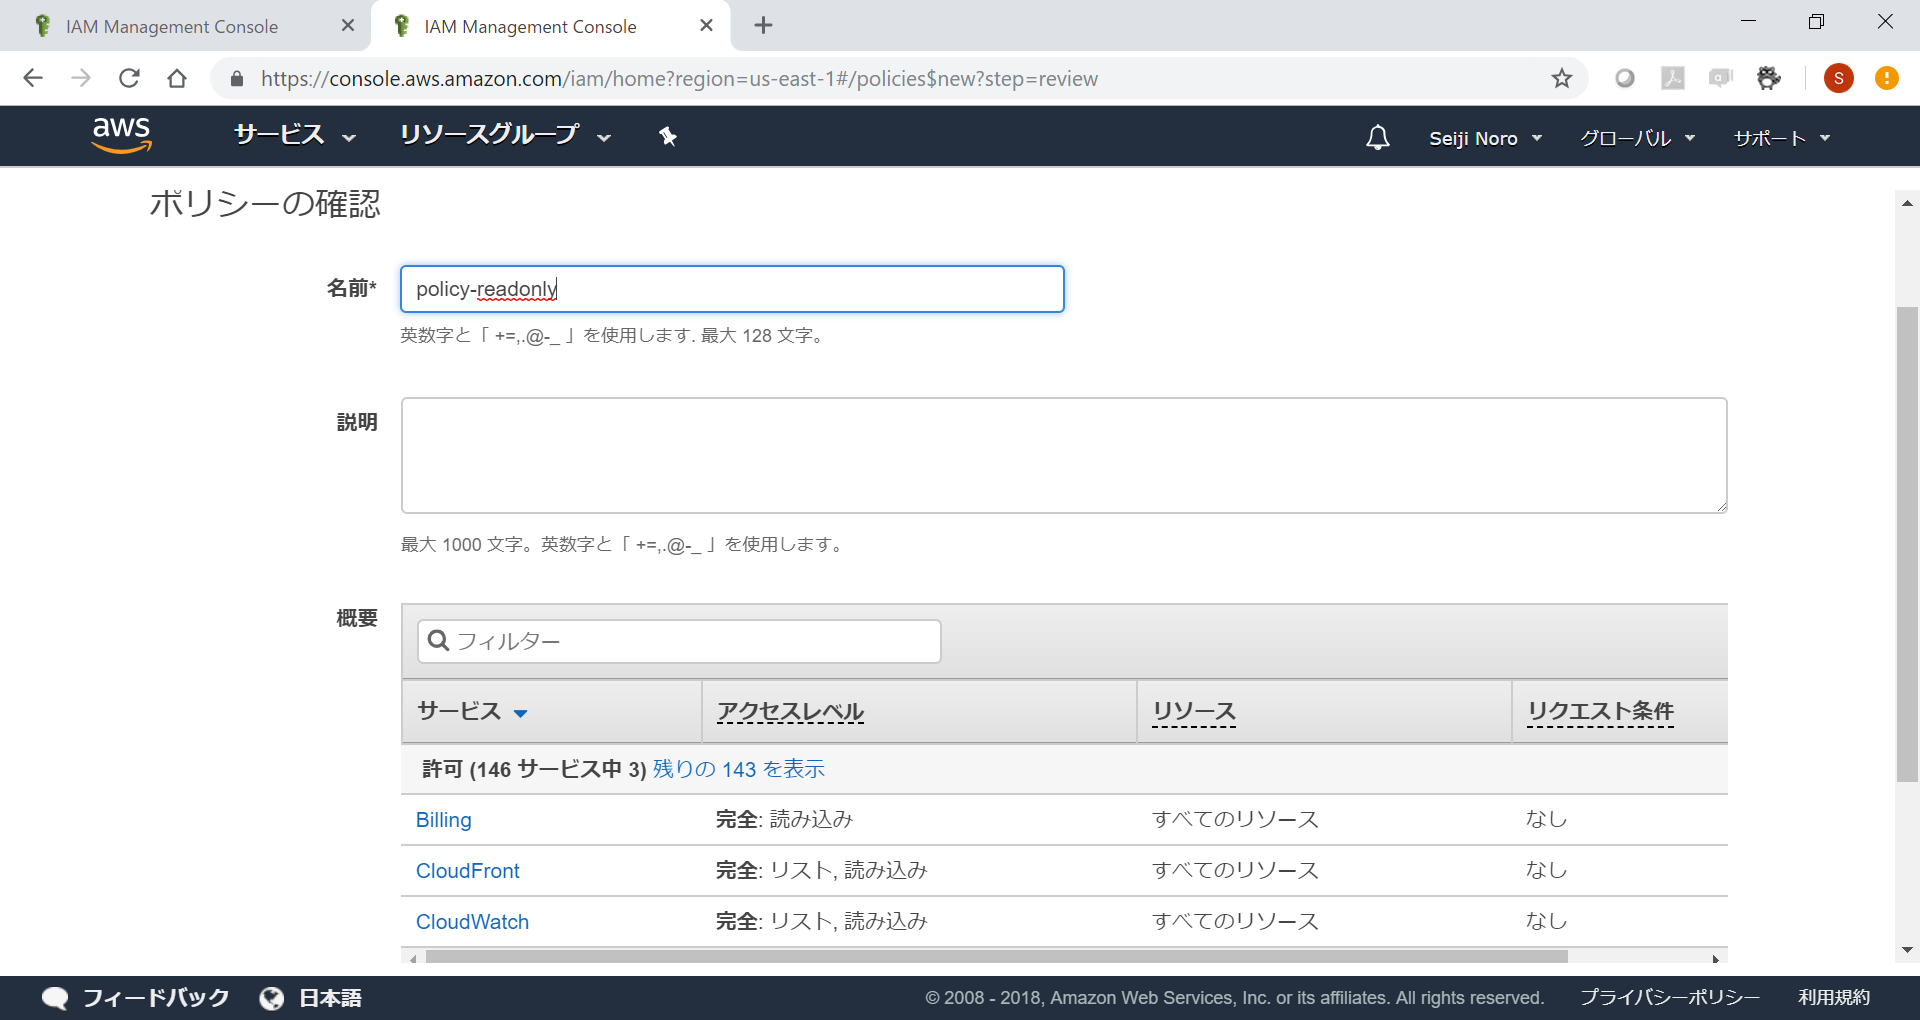This screenshot has height=1020, width=1920.
Task: Click the globe language icon in footer
Action: pos(271,998)
